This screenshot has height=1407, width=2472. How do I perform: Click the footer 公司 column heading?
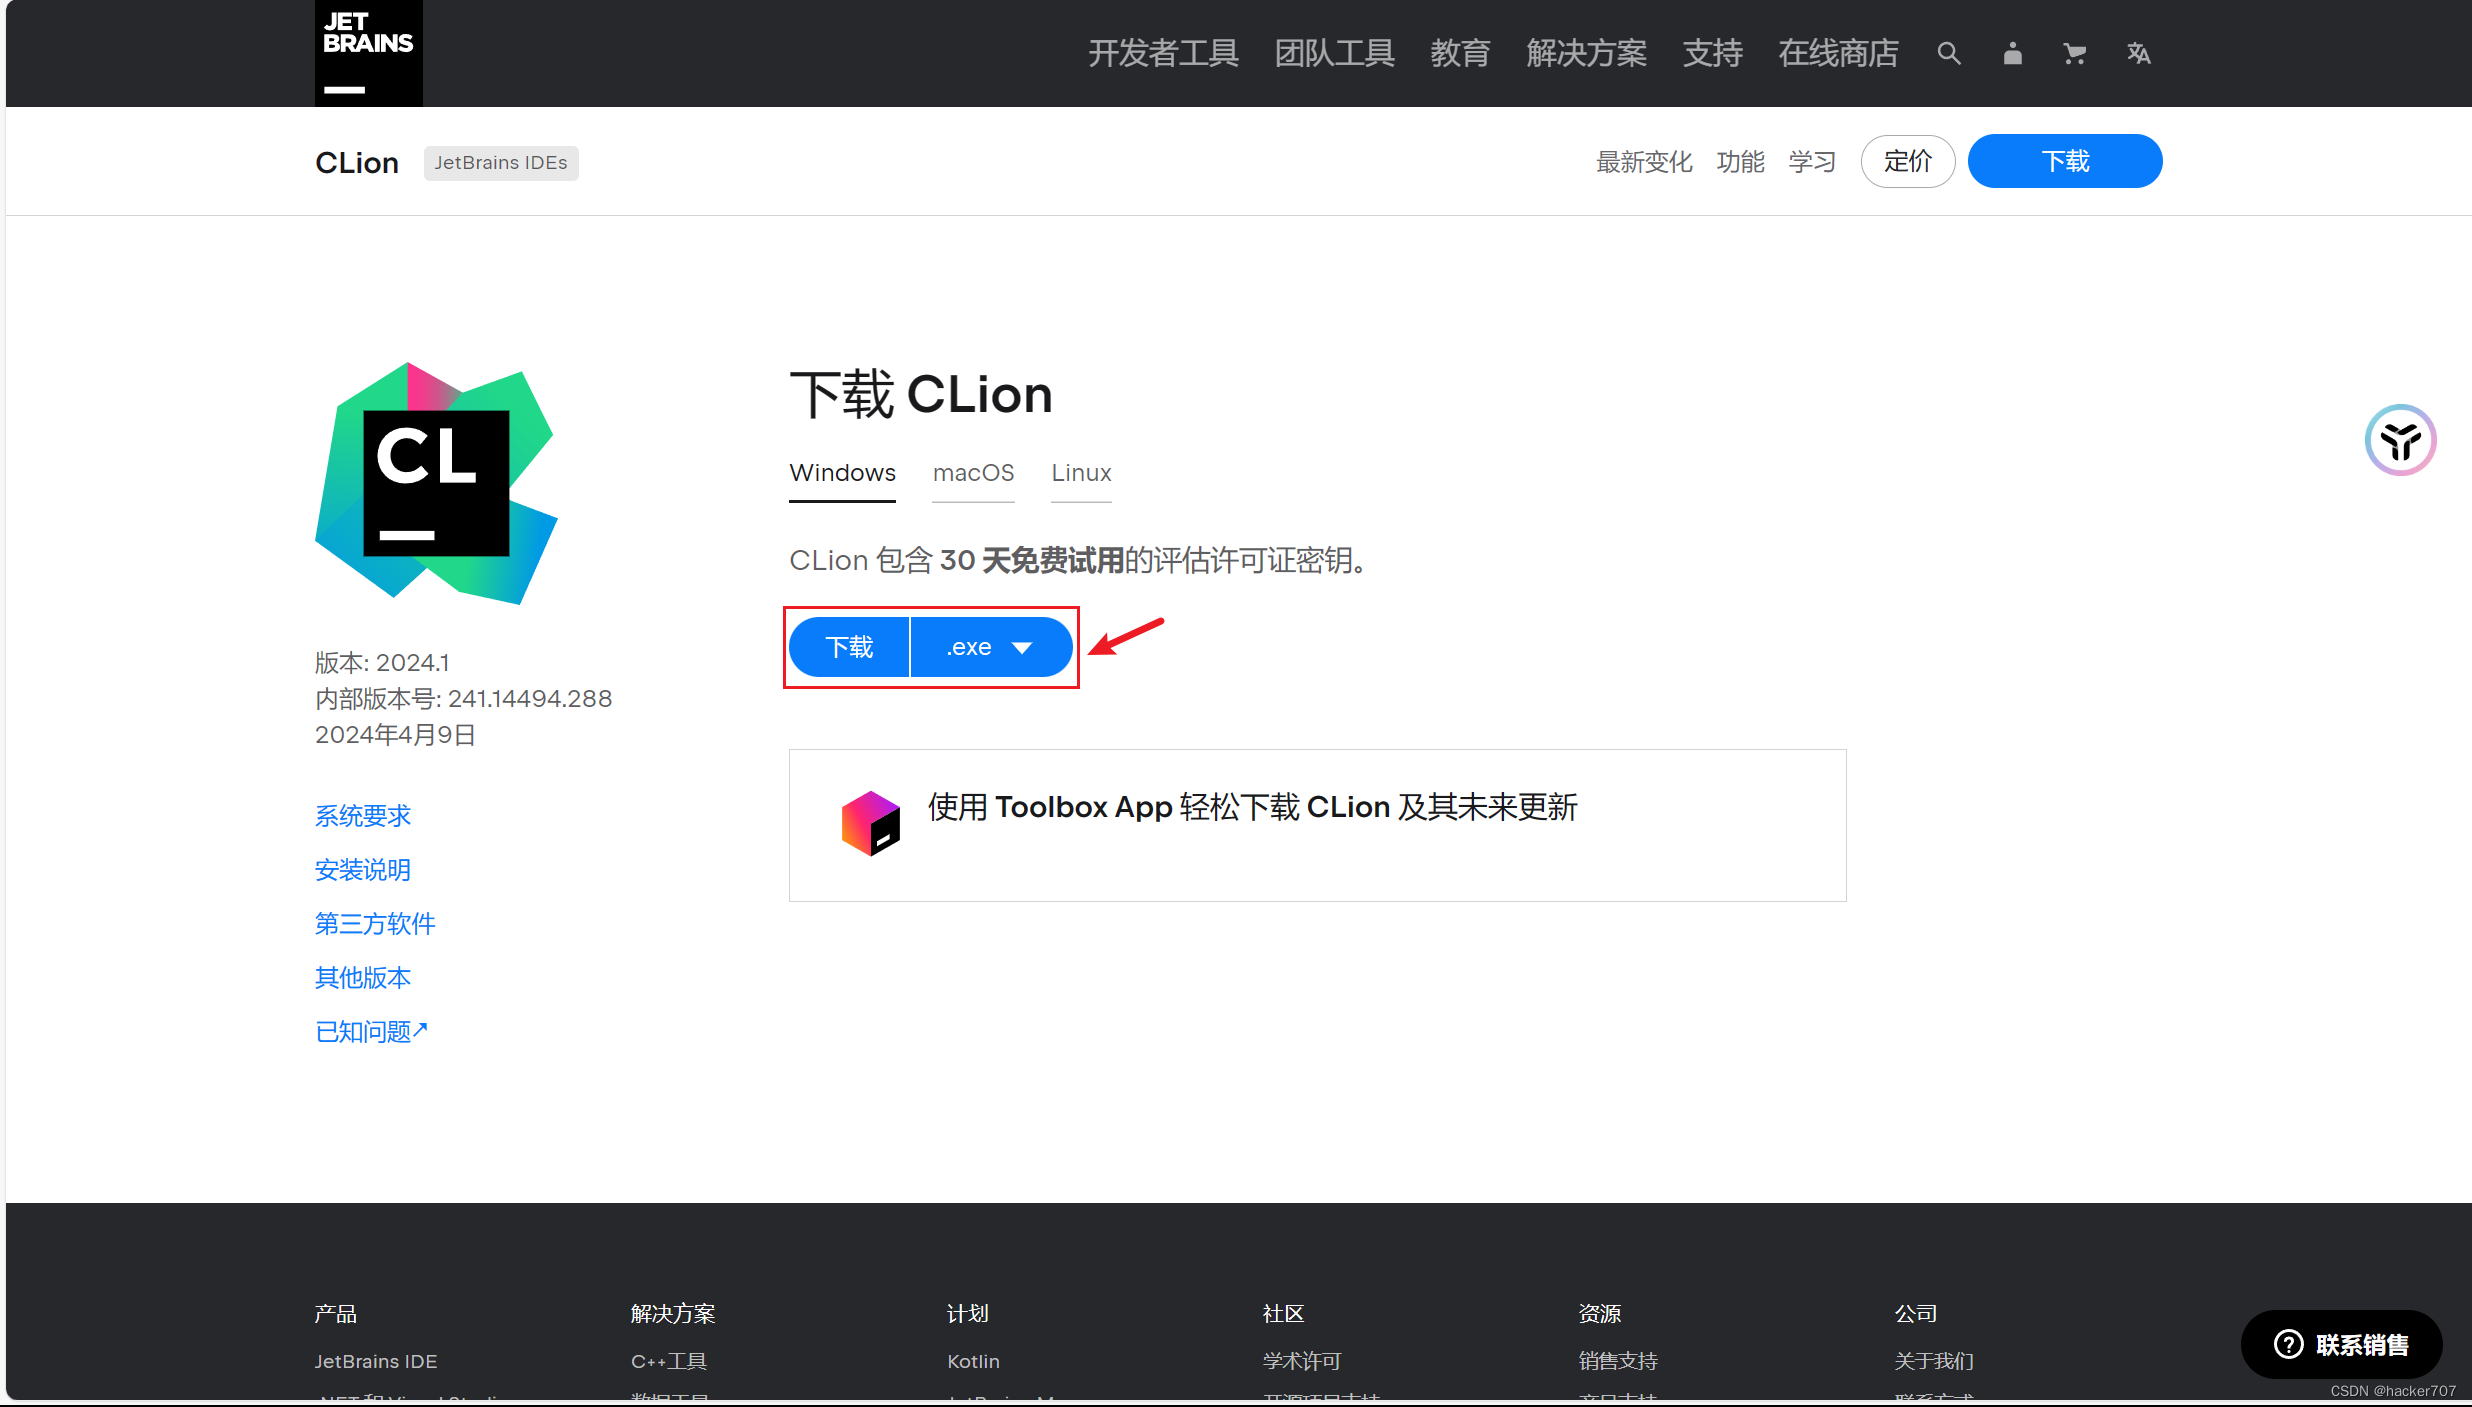click(1916, 1313)
